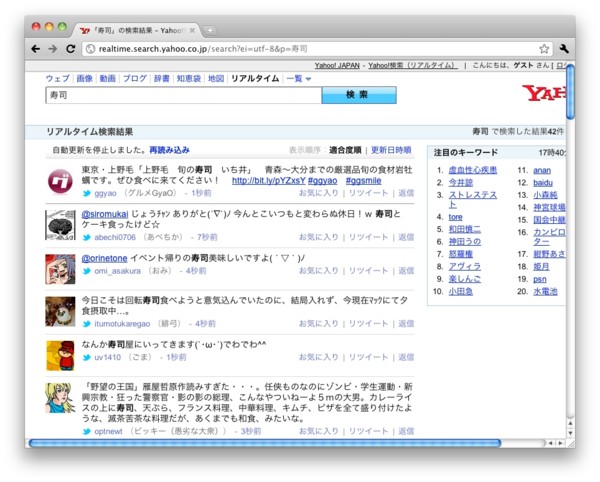Open the itumotukaregao profile avatar
600x482 pixels.
[x=60, y=311]
